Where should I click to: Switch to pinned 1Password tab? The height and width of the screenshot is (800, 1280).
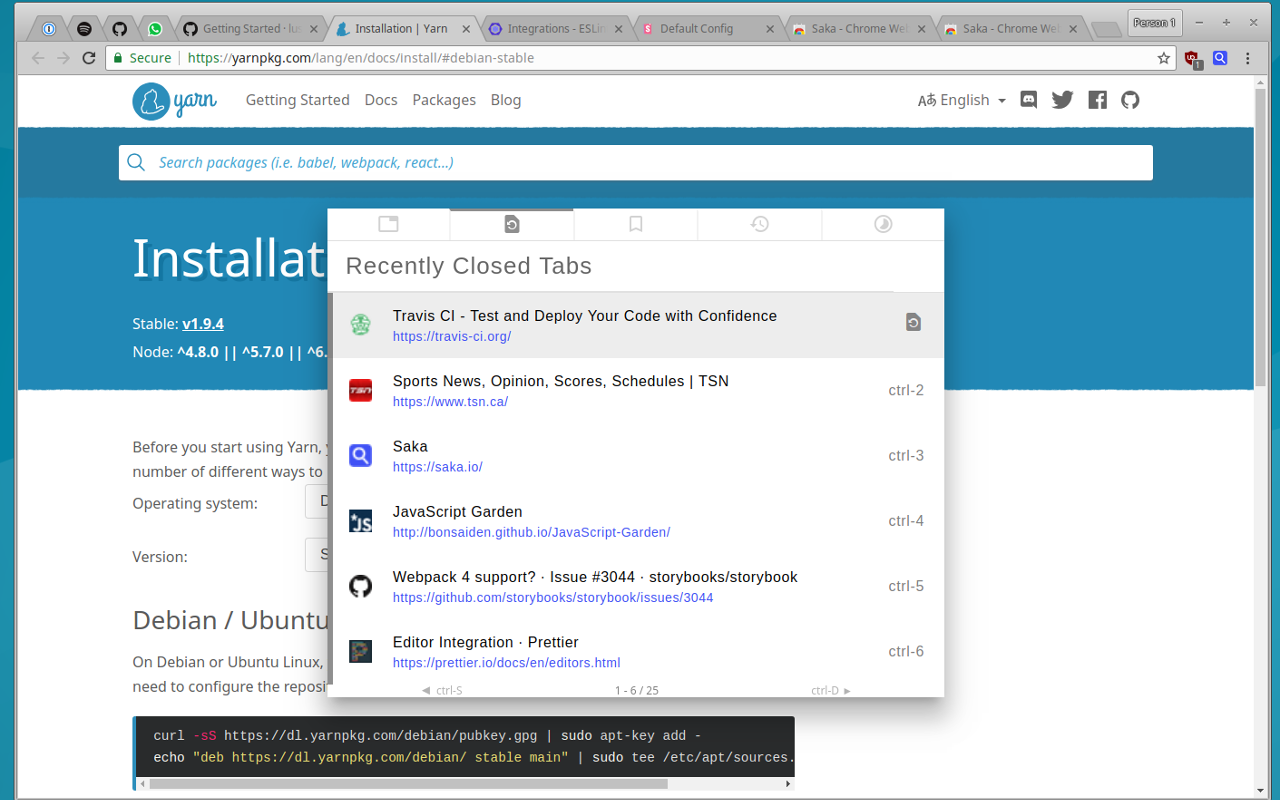tap(48, 29)
